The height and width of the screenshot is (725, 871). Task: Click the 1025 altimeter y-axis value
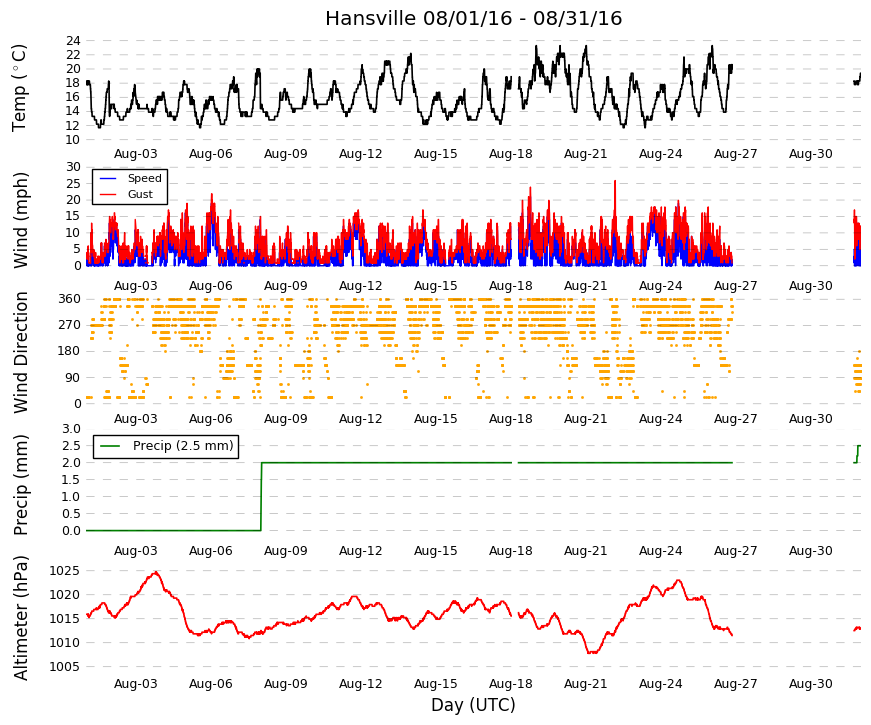pos(64,571)
